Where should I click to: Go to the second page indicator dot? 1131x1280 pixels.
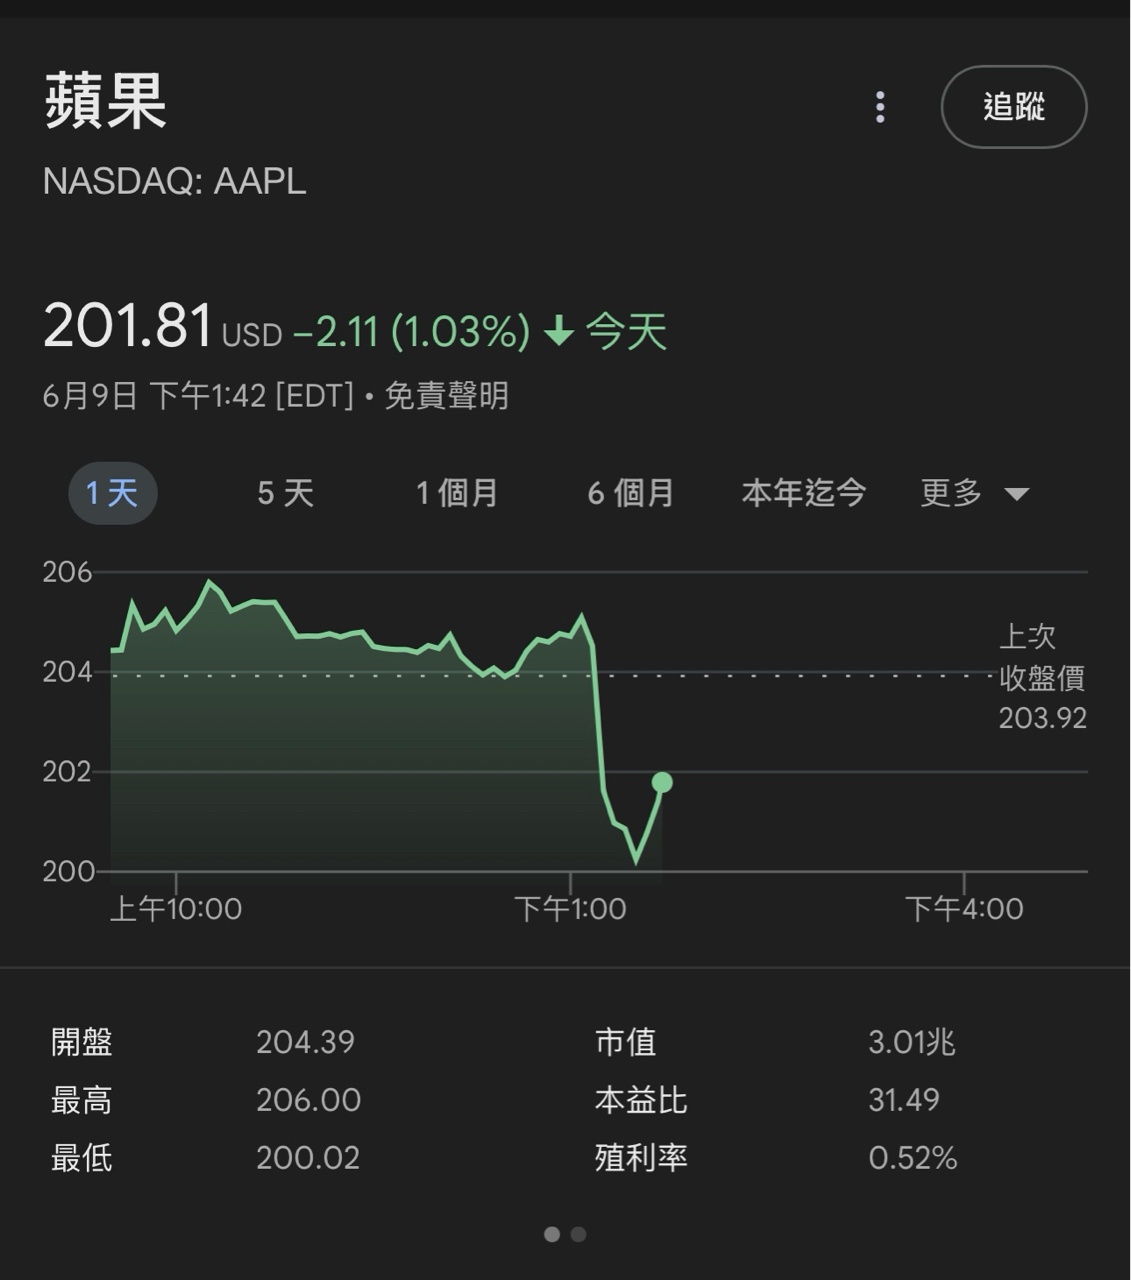tap(578, 1234)
